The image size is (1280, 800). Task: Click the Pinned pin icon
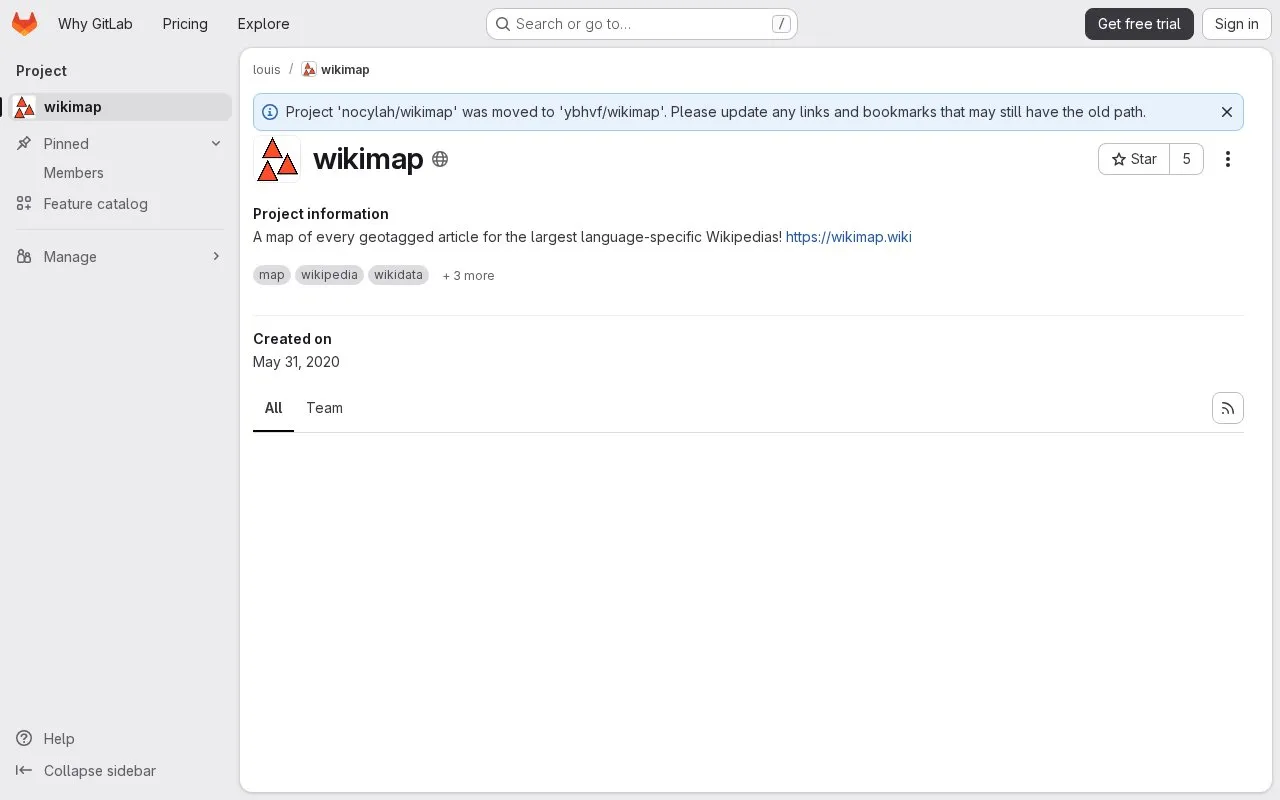[24, 144]
